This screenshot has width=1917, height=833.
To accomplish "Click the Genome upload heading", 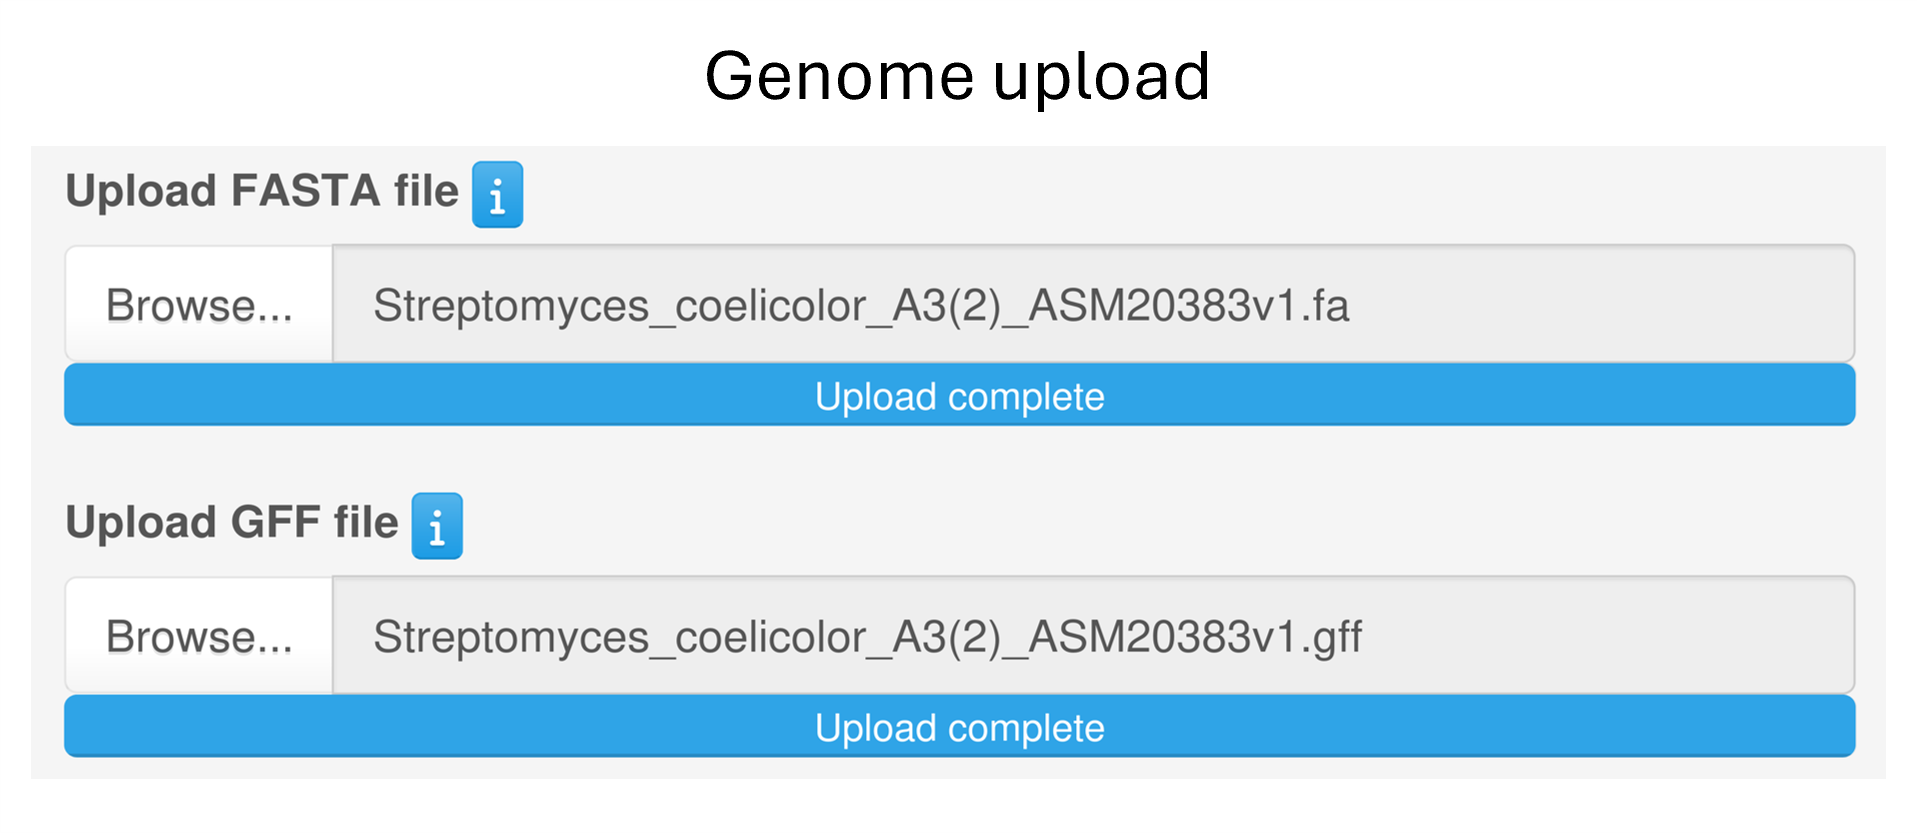I will [x=957, y=76].
